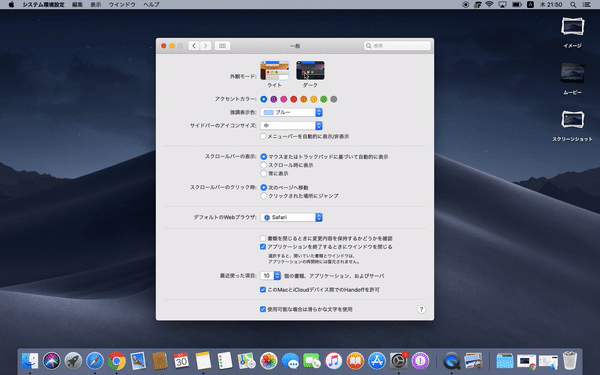This screenshot has height=375, width=600.
Task: Select マウスまたはトラックパッドに基づいて自動的に表示 radio
Action: click(264, 157)
